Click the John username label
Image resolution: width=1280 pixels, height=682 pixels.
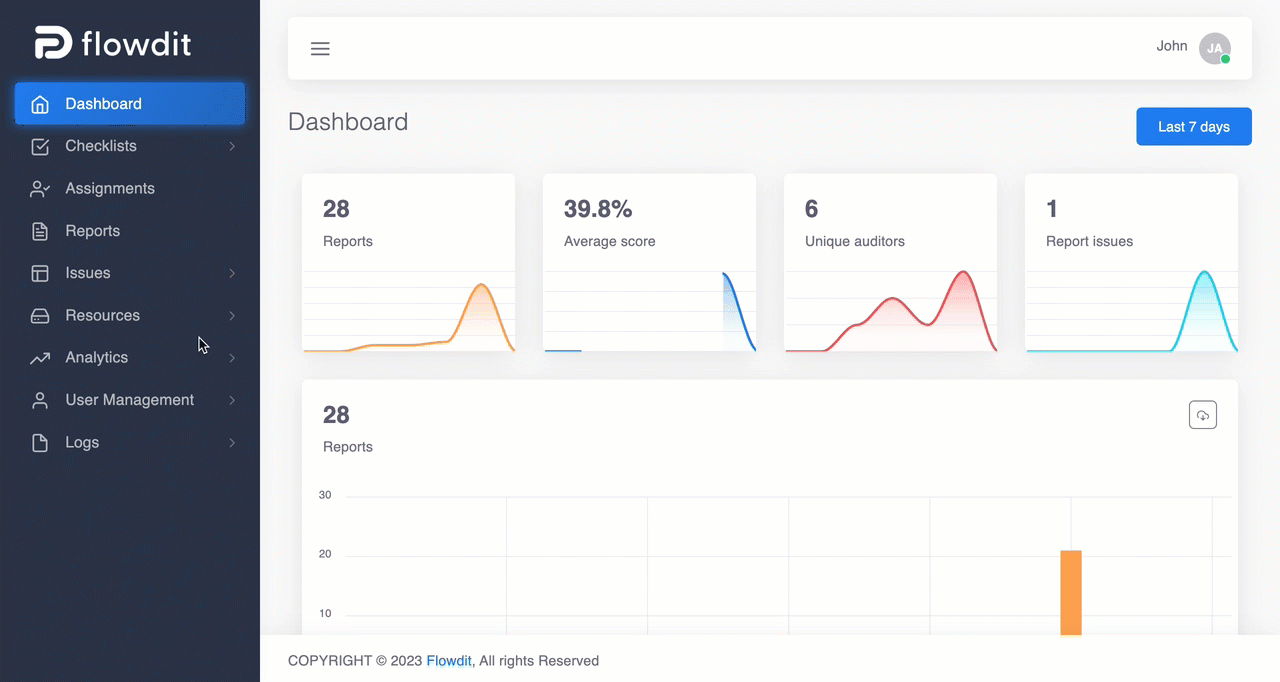coord(1172,46)
